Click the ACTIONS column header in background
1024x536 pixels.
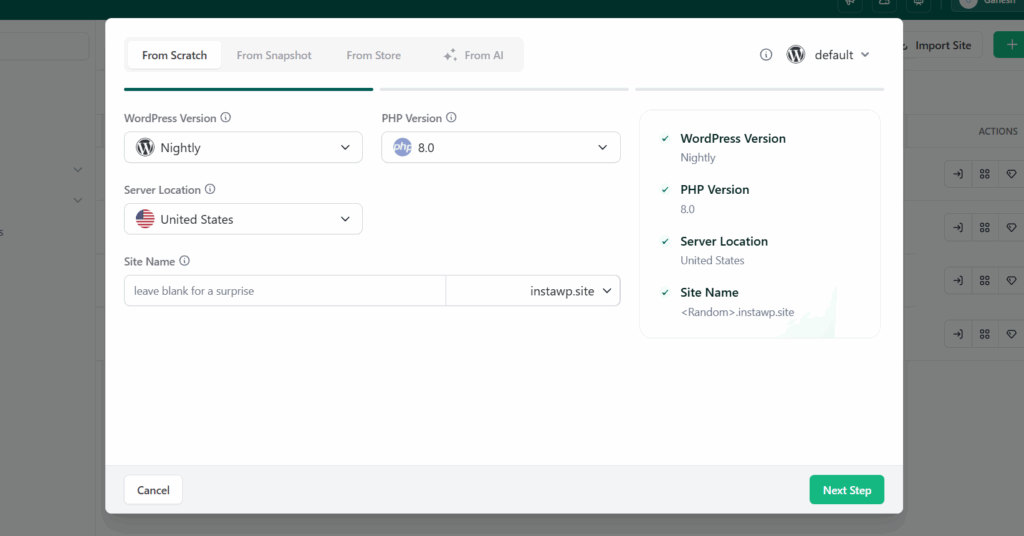tap(998, 131)
